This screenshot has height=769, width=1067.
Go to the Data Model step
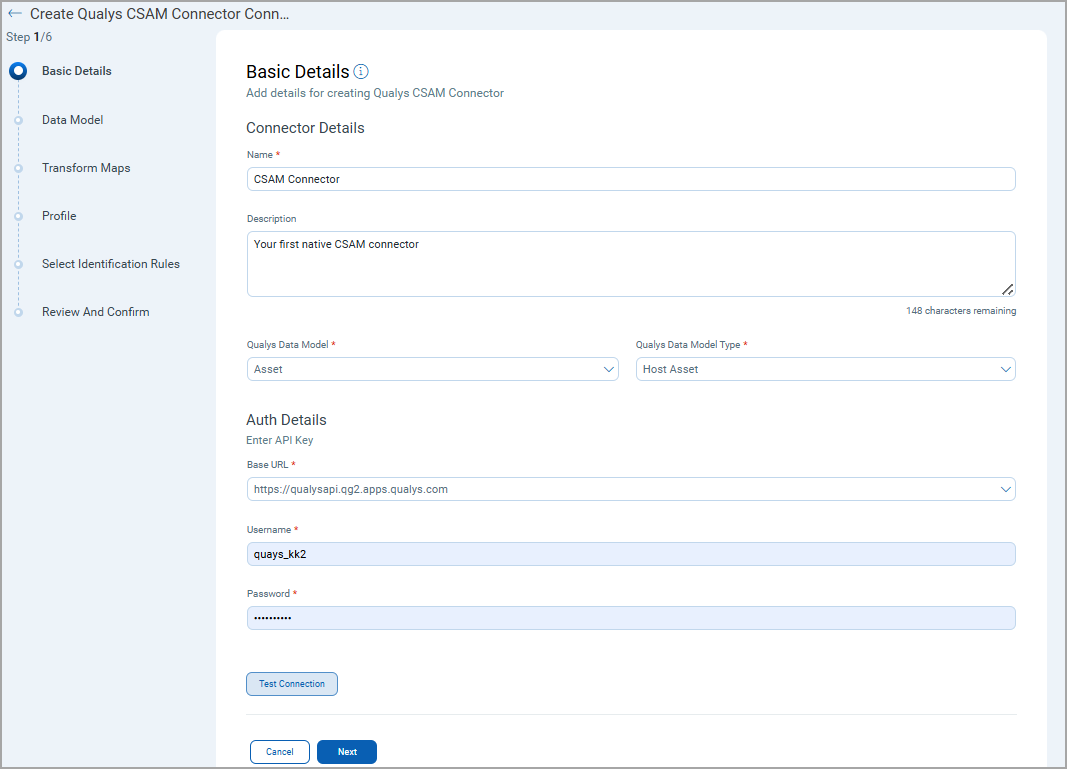pos(72,120)
